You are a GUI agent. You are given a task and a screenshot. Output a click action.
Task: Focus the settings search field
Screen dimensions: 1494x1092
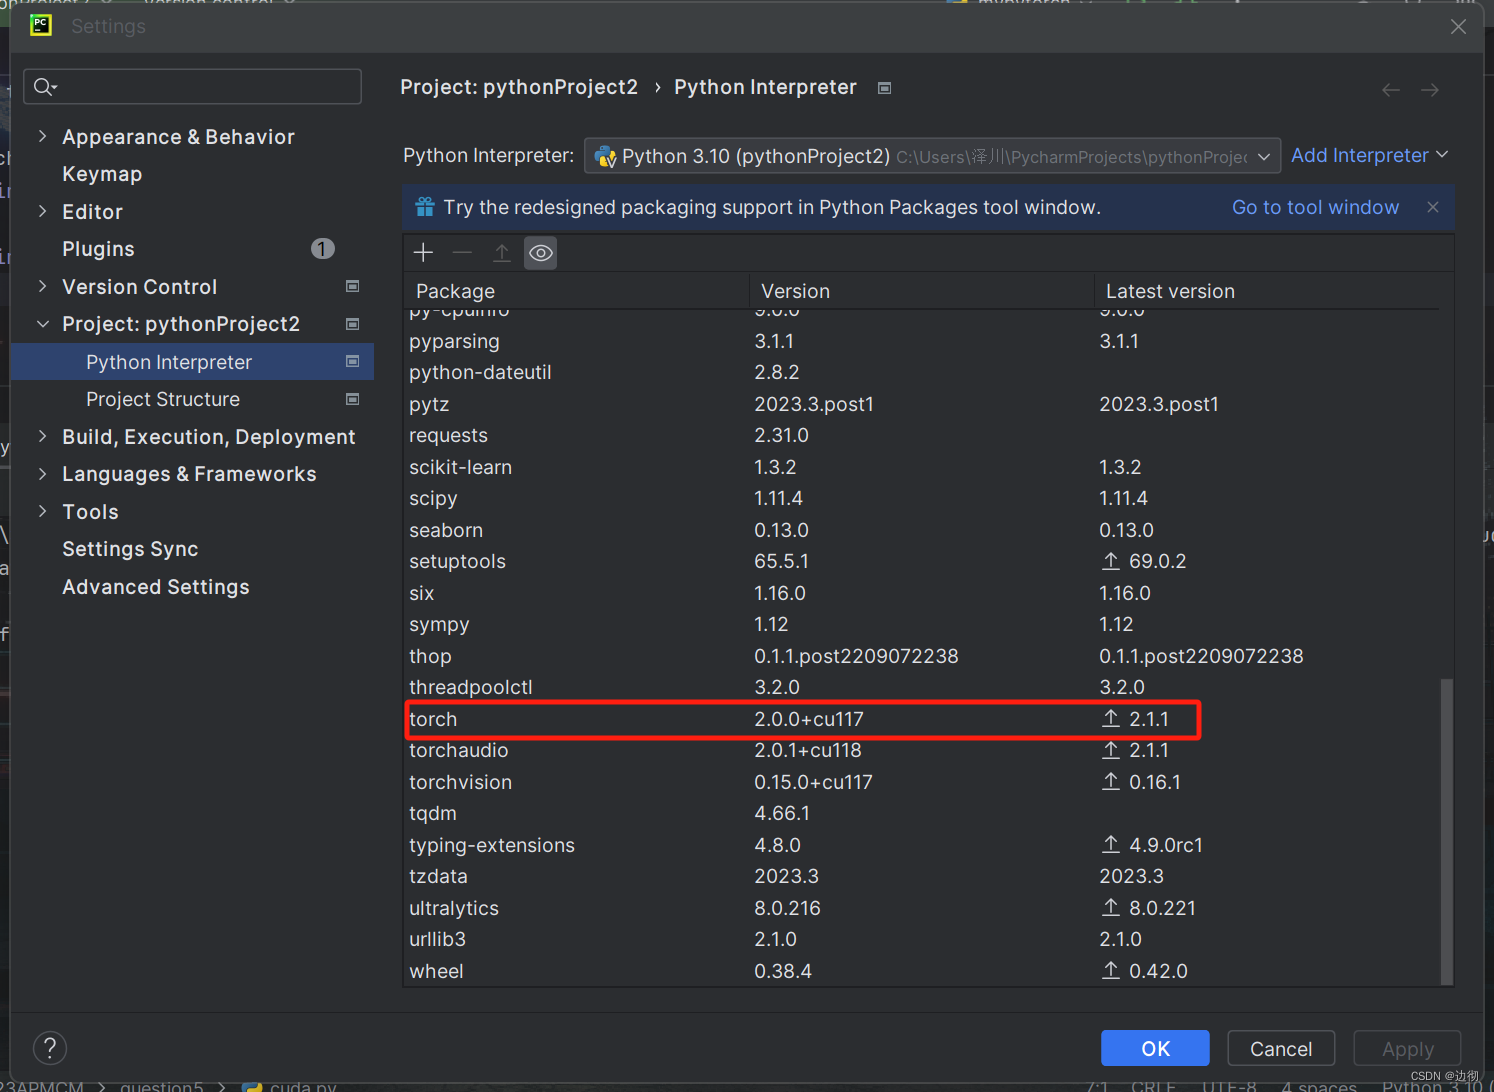point(192,87)
